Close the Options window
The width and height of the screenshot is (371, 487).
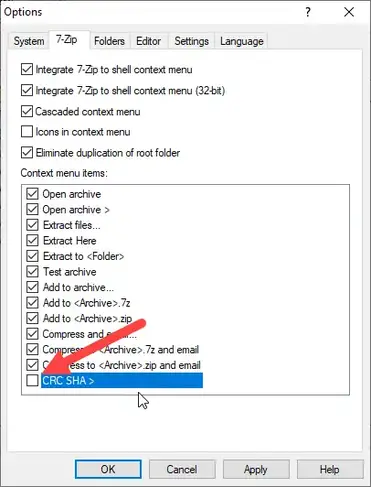(x=349, y=12)
